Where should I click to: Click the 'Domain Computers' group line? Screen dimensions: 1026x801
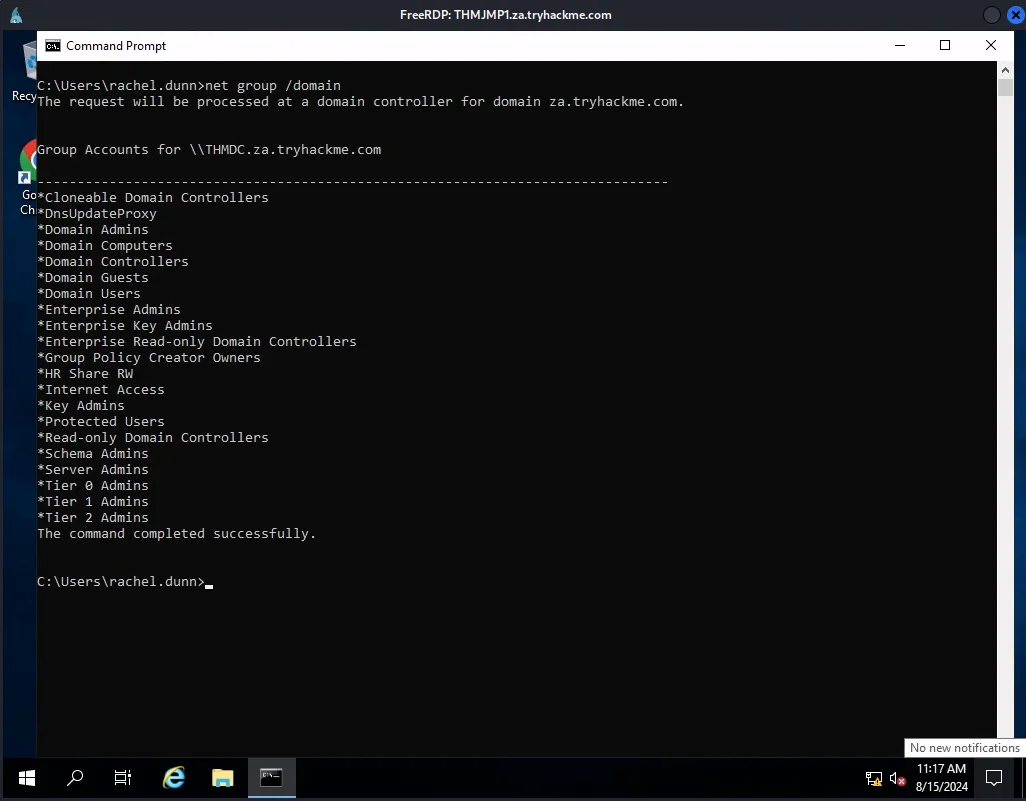105,246
